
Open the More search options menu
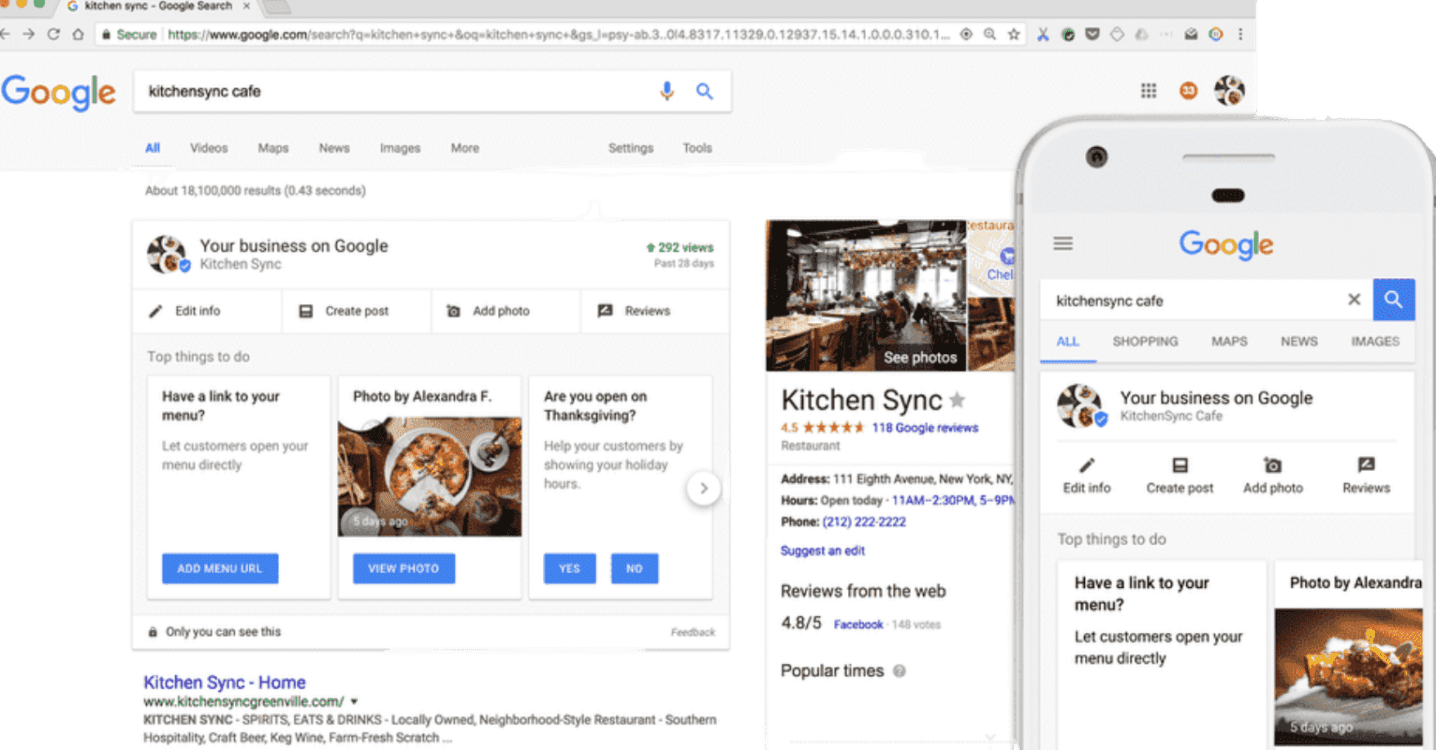[464, 148]
